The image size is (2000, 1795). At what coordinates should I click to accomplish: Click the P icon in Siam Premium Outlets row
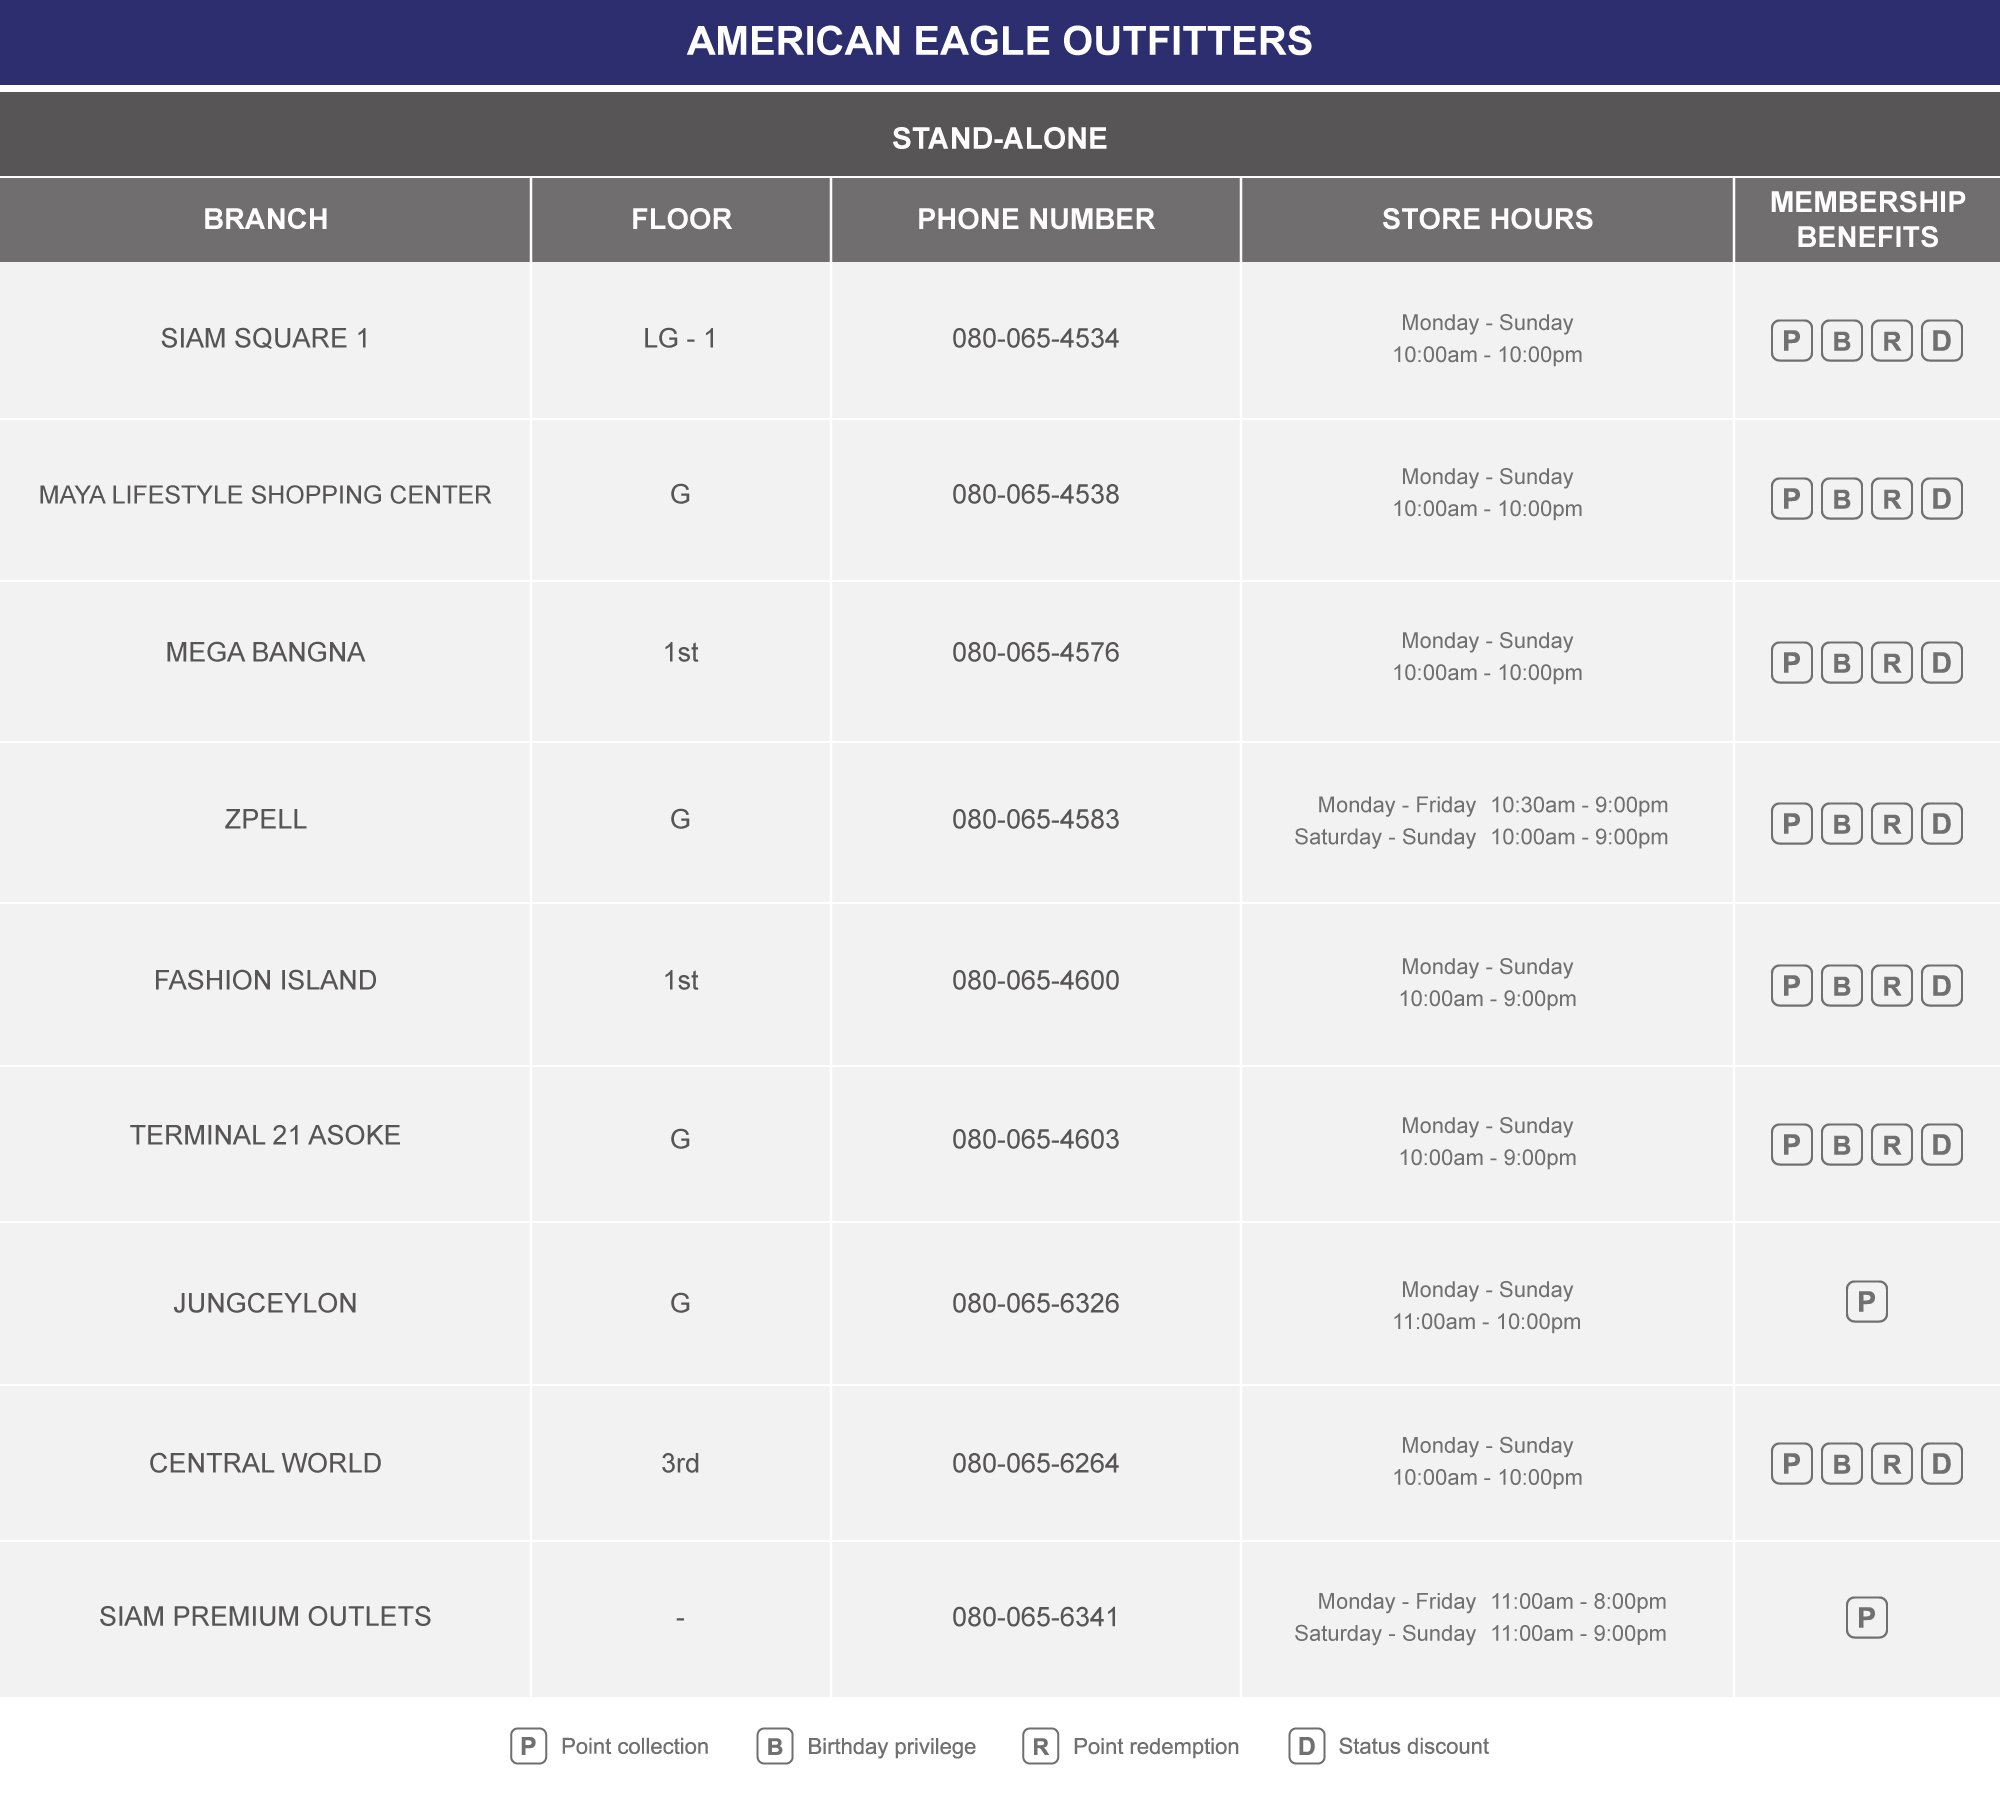(x=1866, y=1617)
